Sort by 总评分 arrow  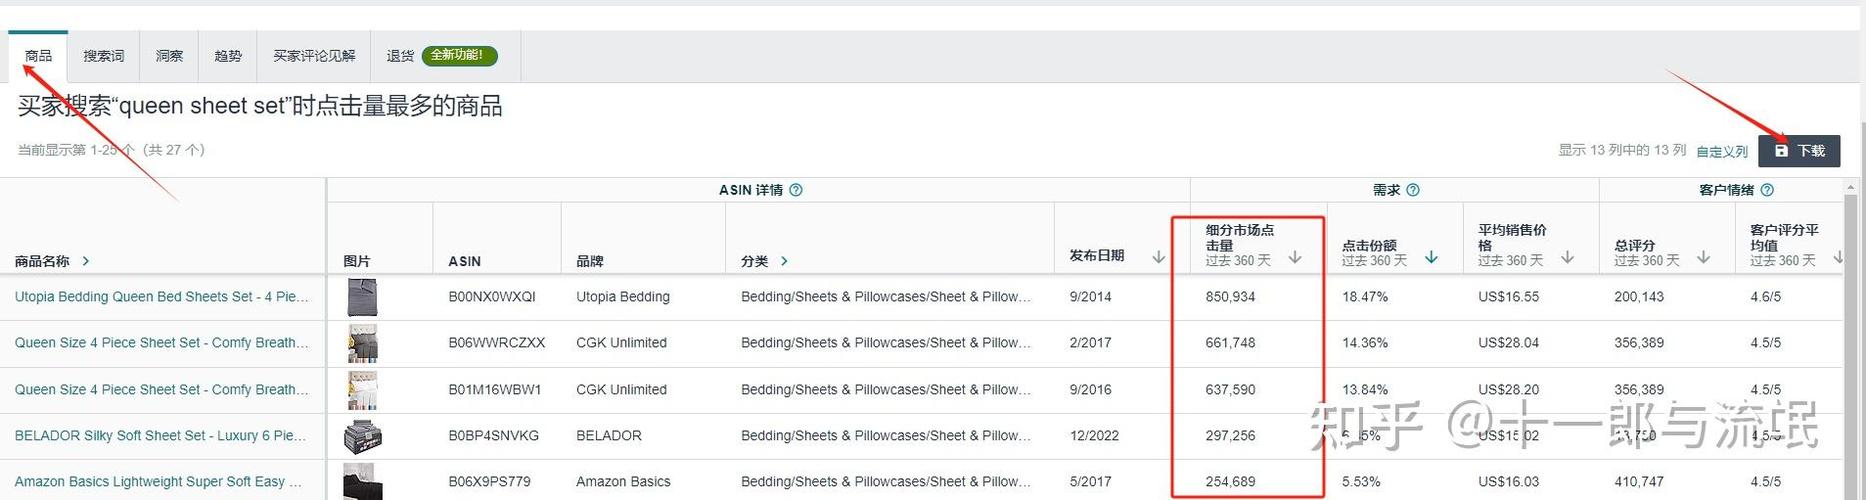(x=1703, y=258)
